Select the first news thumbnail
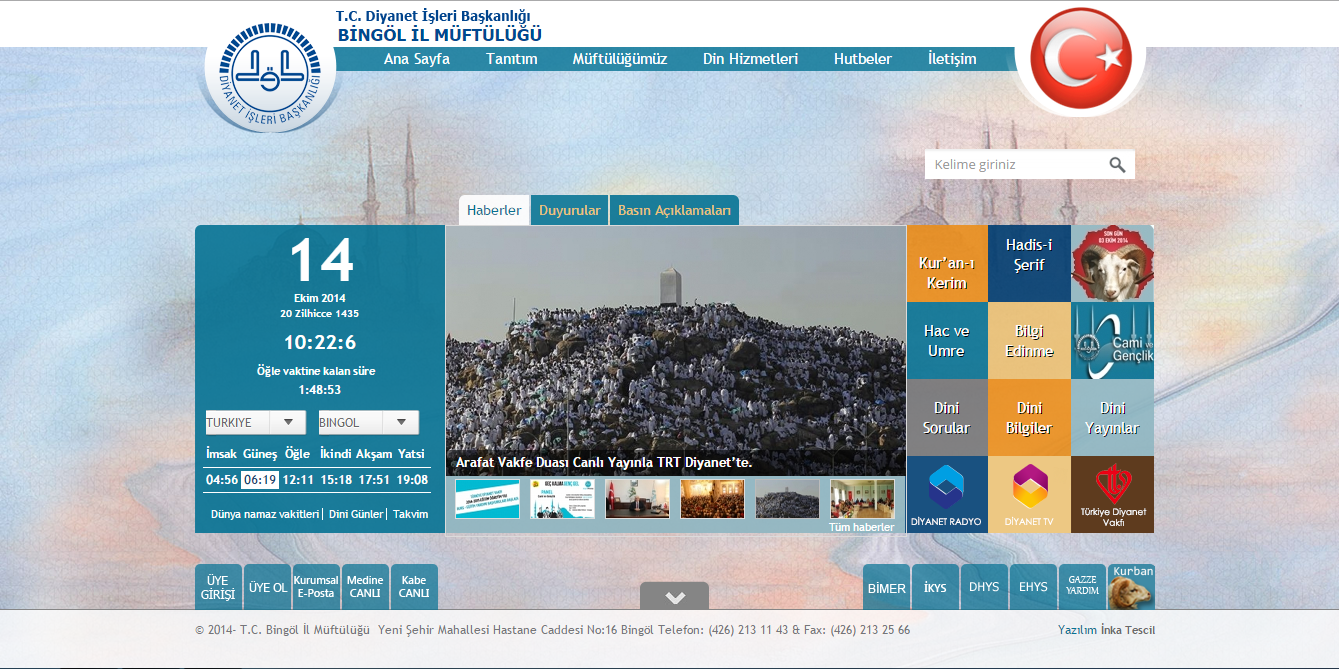This screenshot has width=1339, height=669. tap(487, 499)
